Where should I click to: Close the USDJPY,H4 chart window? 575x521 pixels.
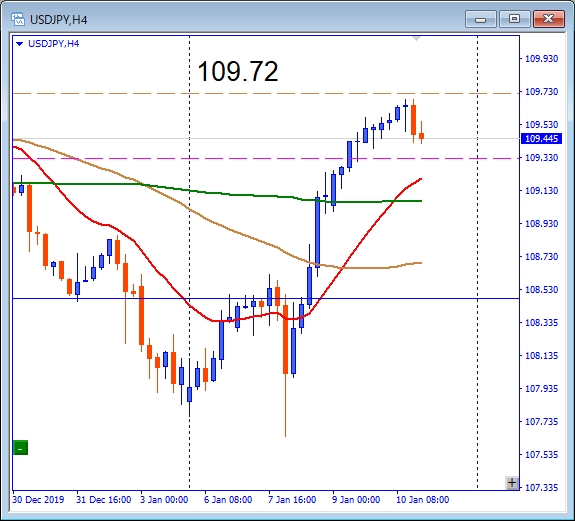[548, 19]
